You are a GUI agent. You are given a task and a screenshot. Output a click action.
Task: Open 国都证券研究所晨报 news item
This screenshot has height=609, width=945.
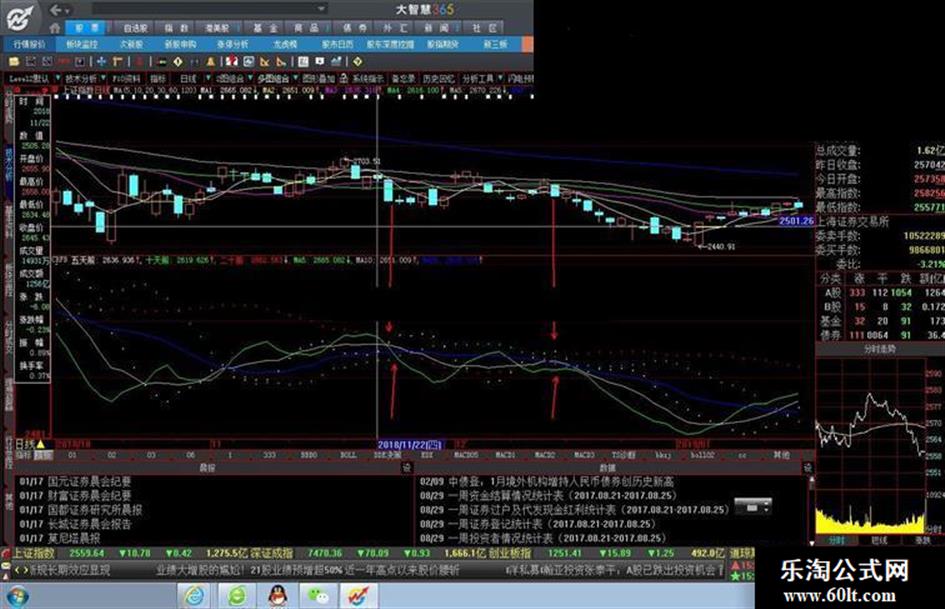[80, 510]
